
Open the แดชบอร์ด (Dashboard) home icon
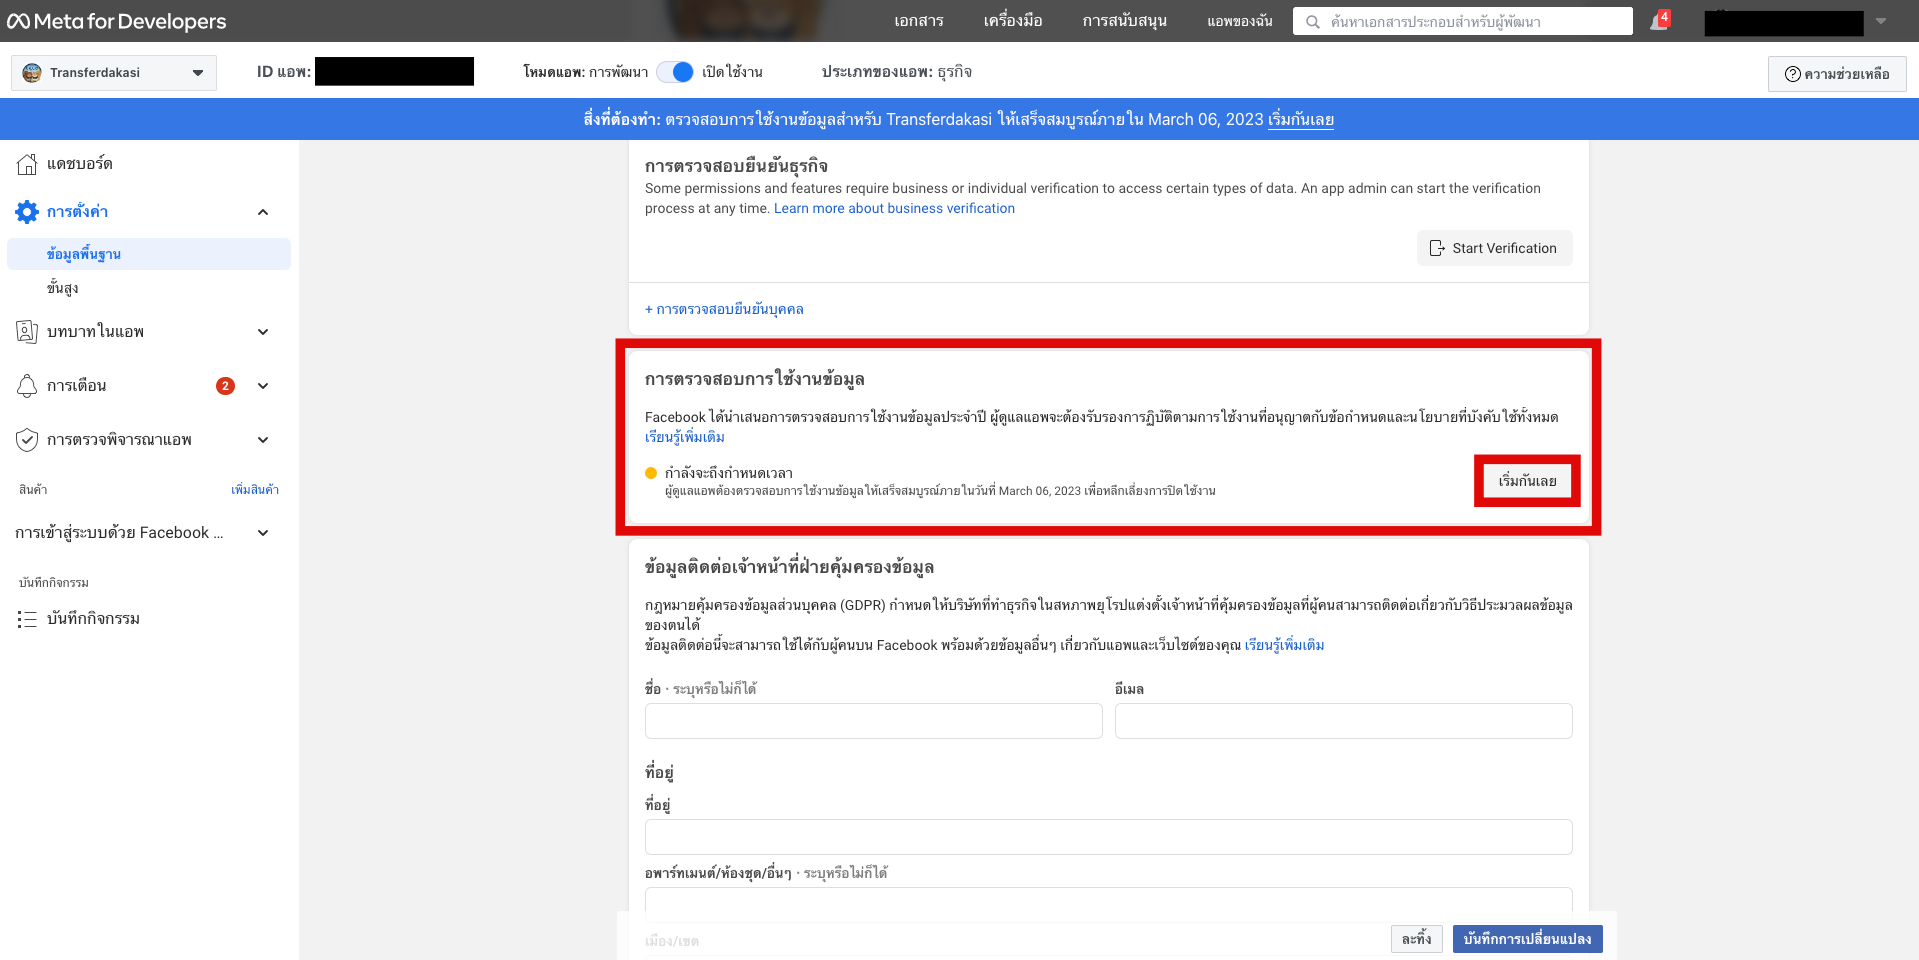[x=27, y=163]
